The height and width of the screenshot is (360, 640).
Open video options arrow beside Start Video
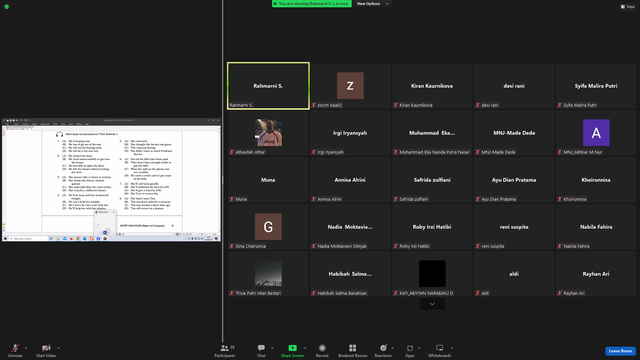click(58, 348)
